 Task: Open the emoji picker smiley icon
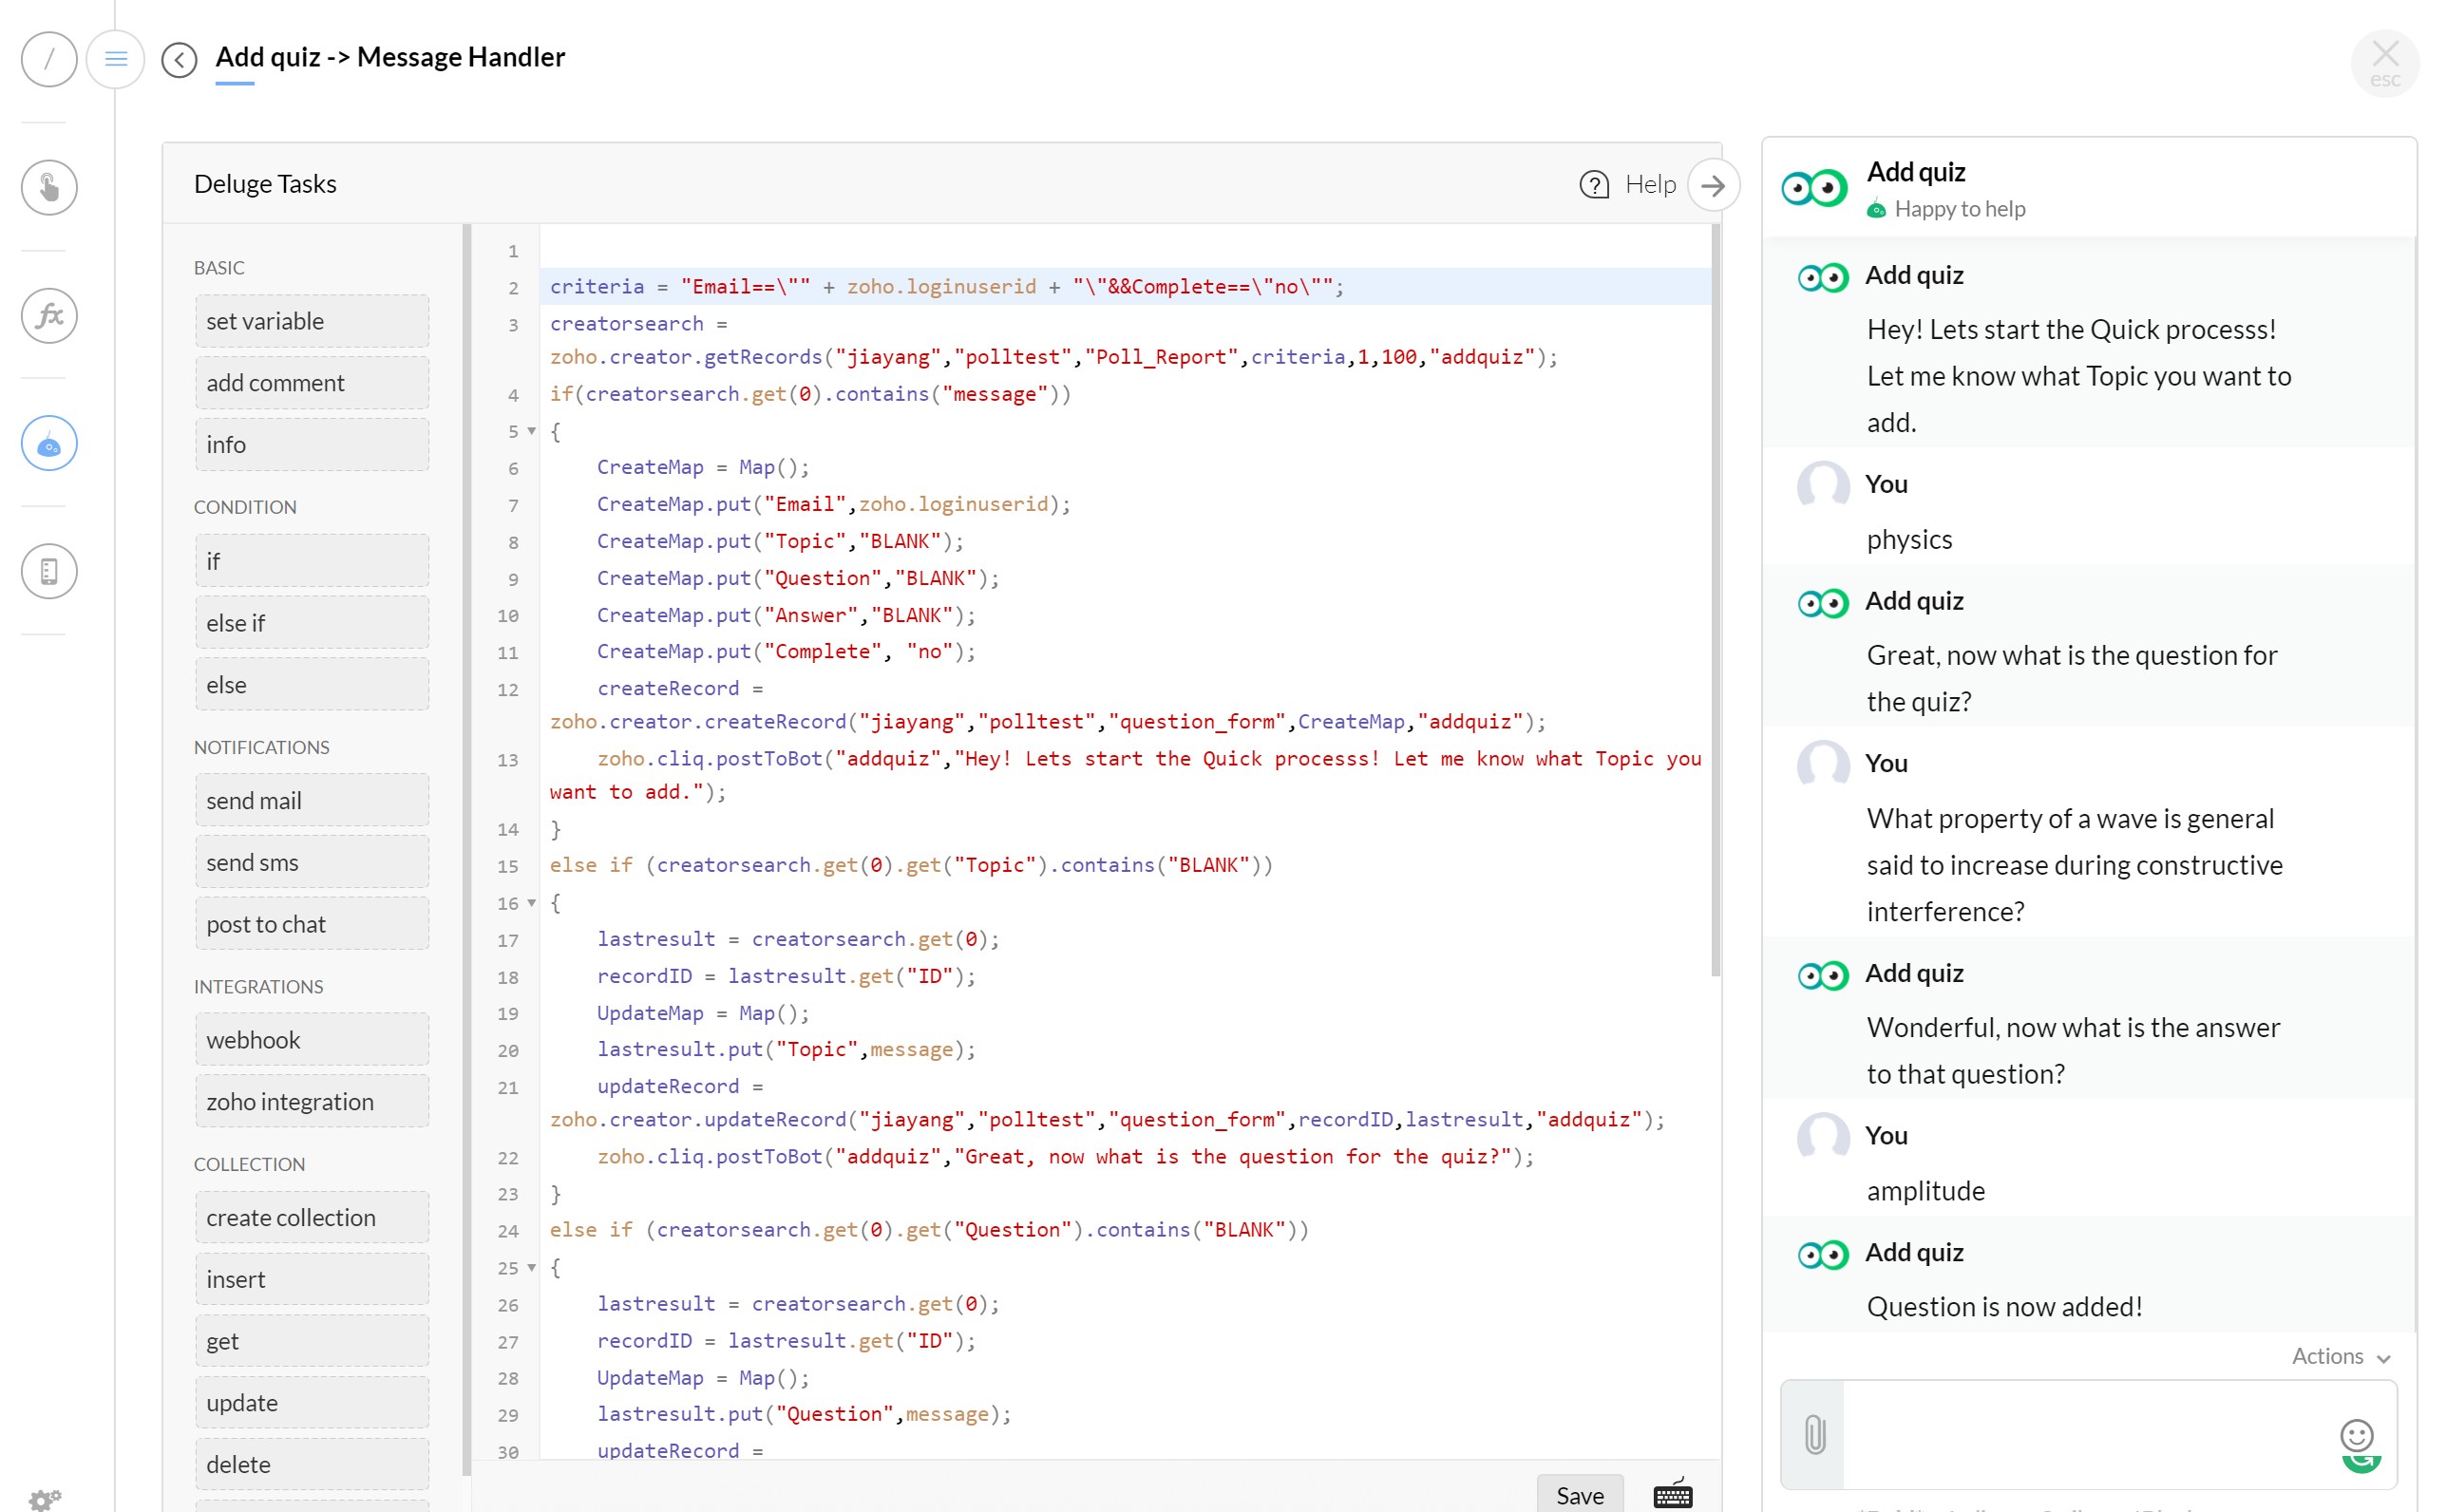click(x=2356, y=1434)
